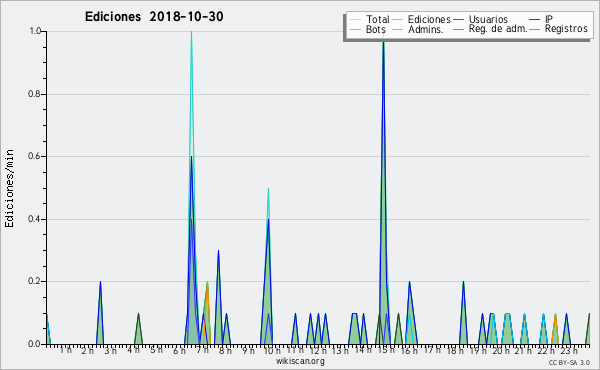Click the '15 h' x-axis label
The width and height of the screenshot is (600, 370).
[x=386, y=350]
